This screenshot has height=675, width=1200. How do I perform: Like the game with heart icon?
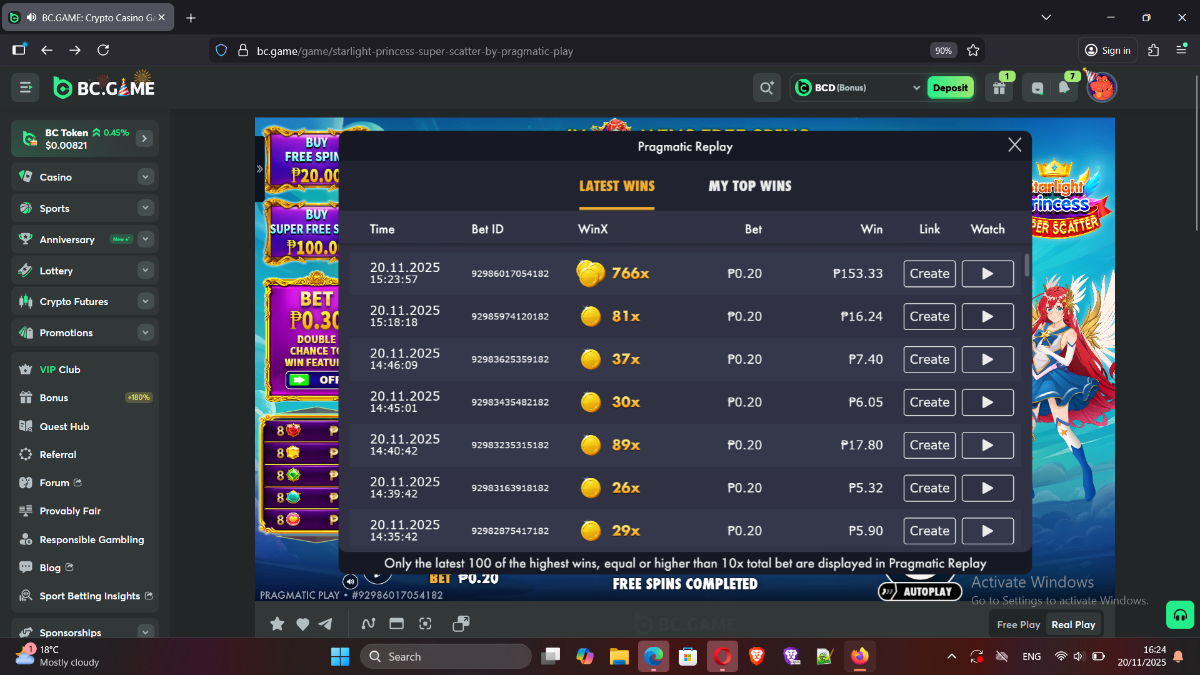coord(302,624)
